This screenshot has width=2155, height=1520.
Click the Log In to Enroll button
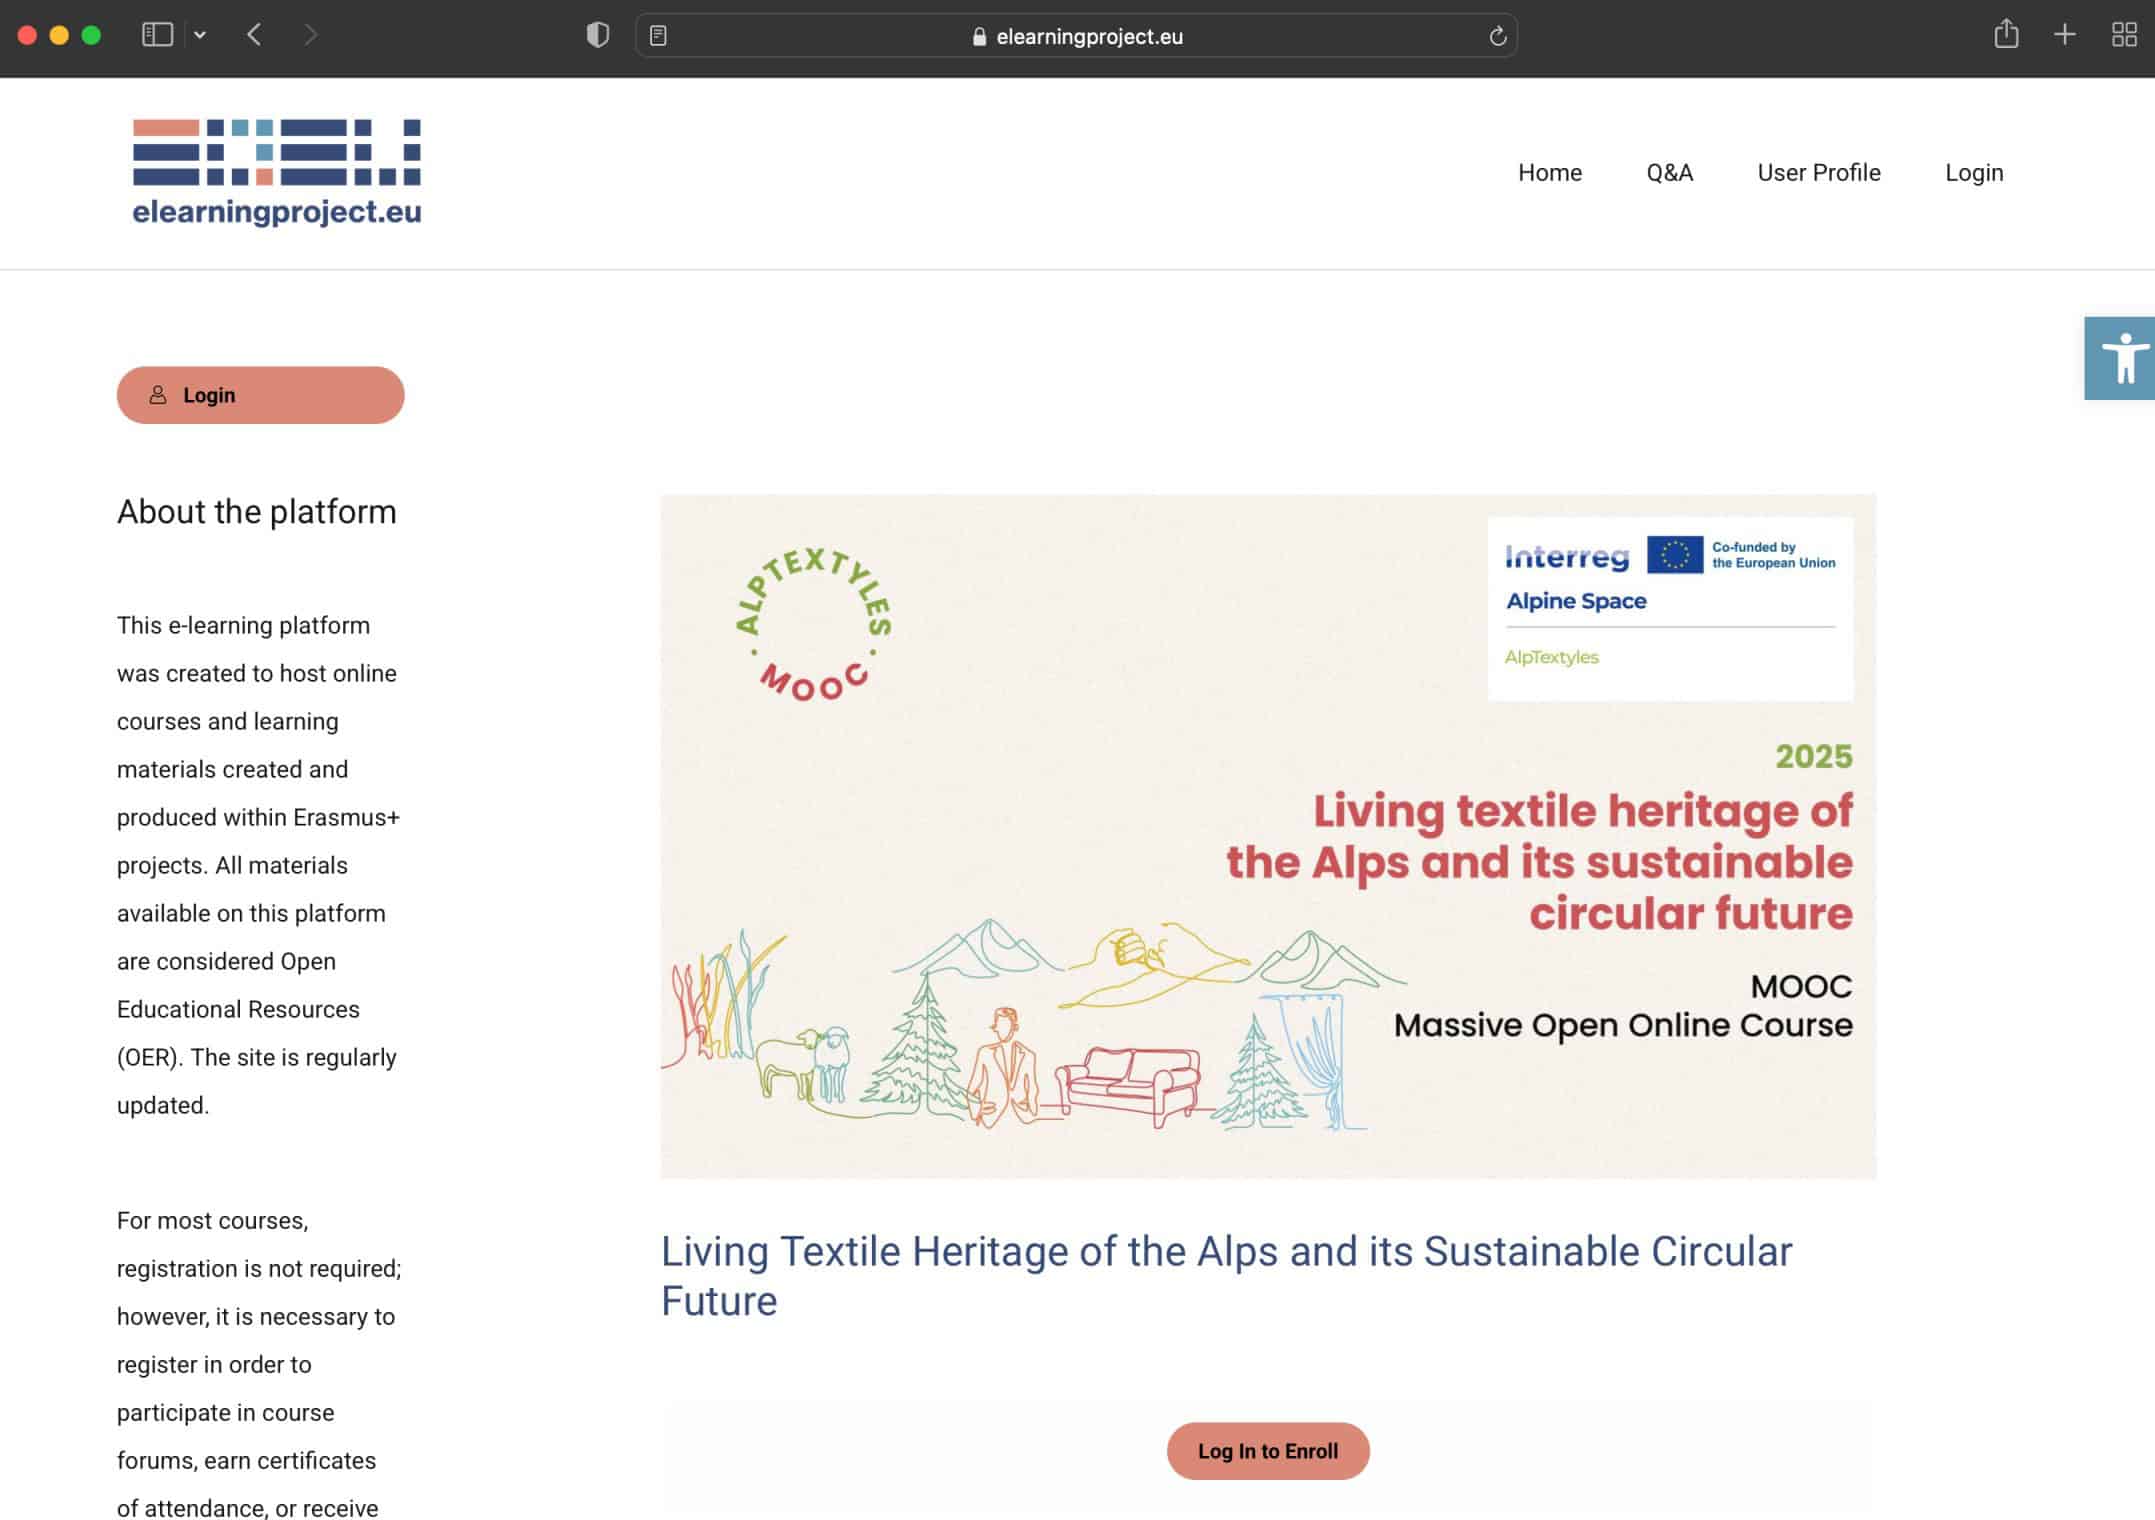(x=1267, y=1450)
